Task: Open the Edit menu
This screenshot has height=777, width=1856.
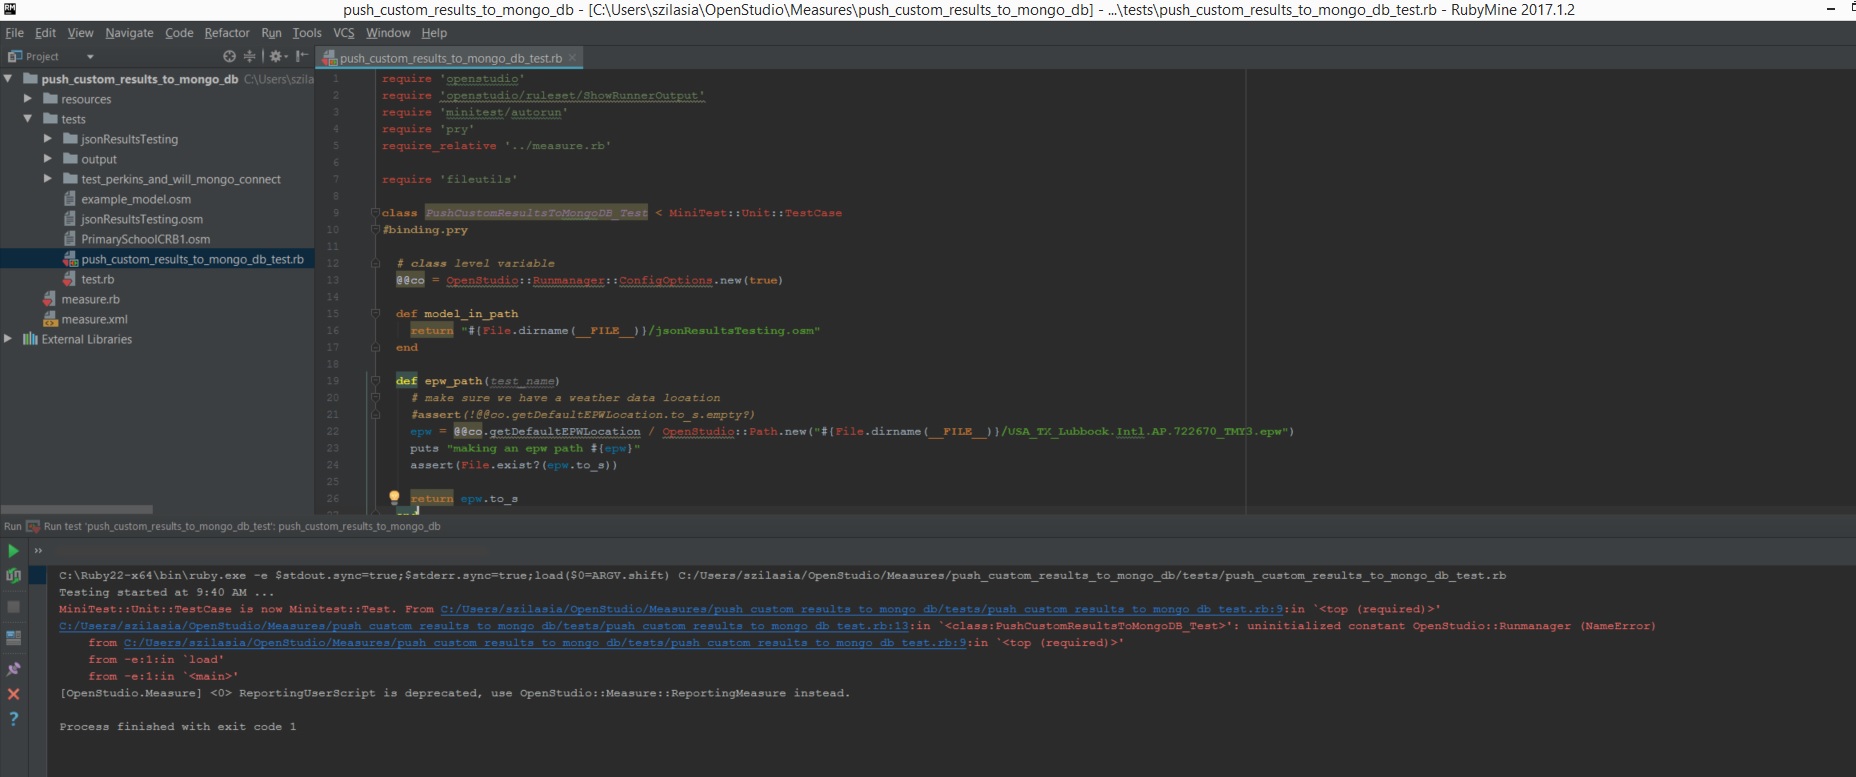Action: pos(45,33)
